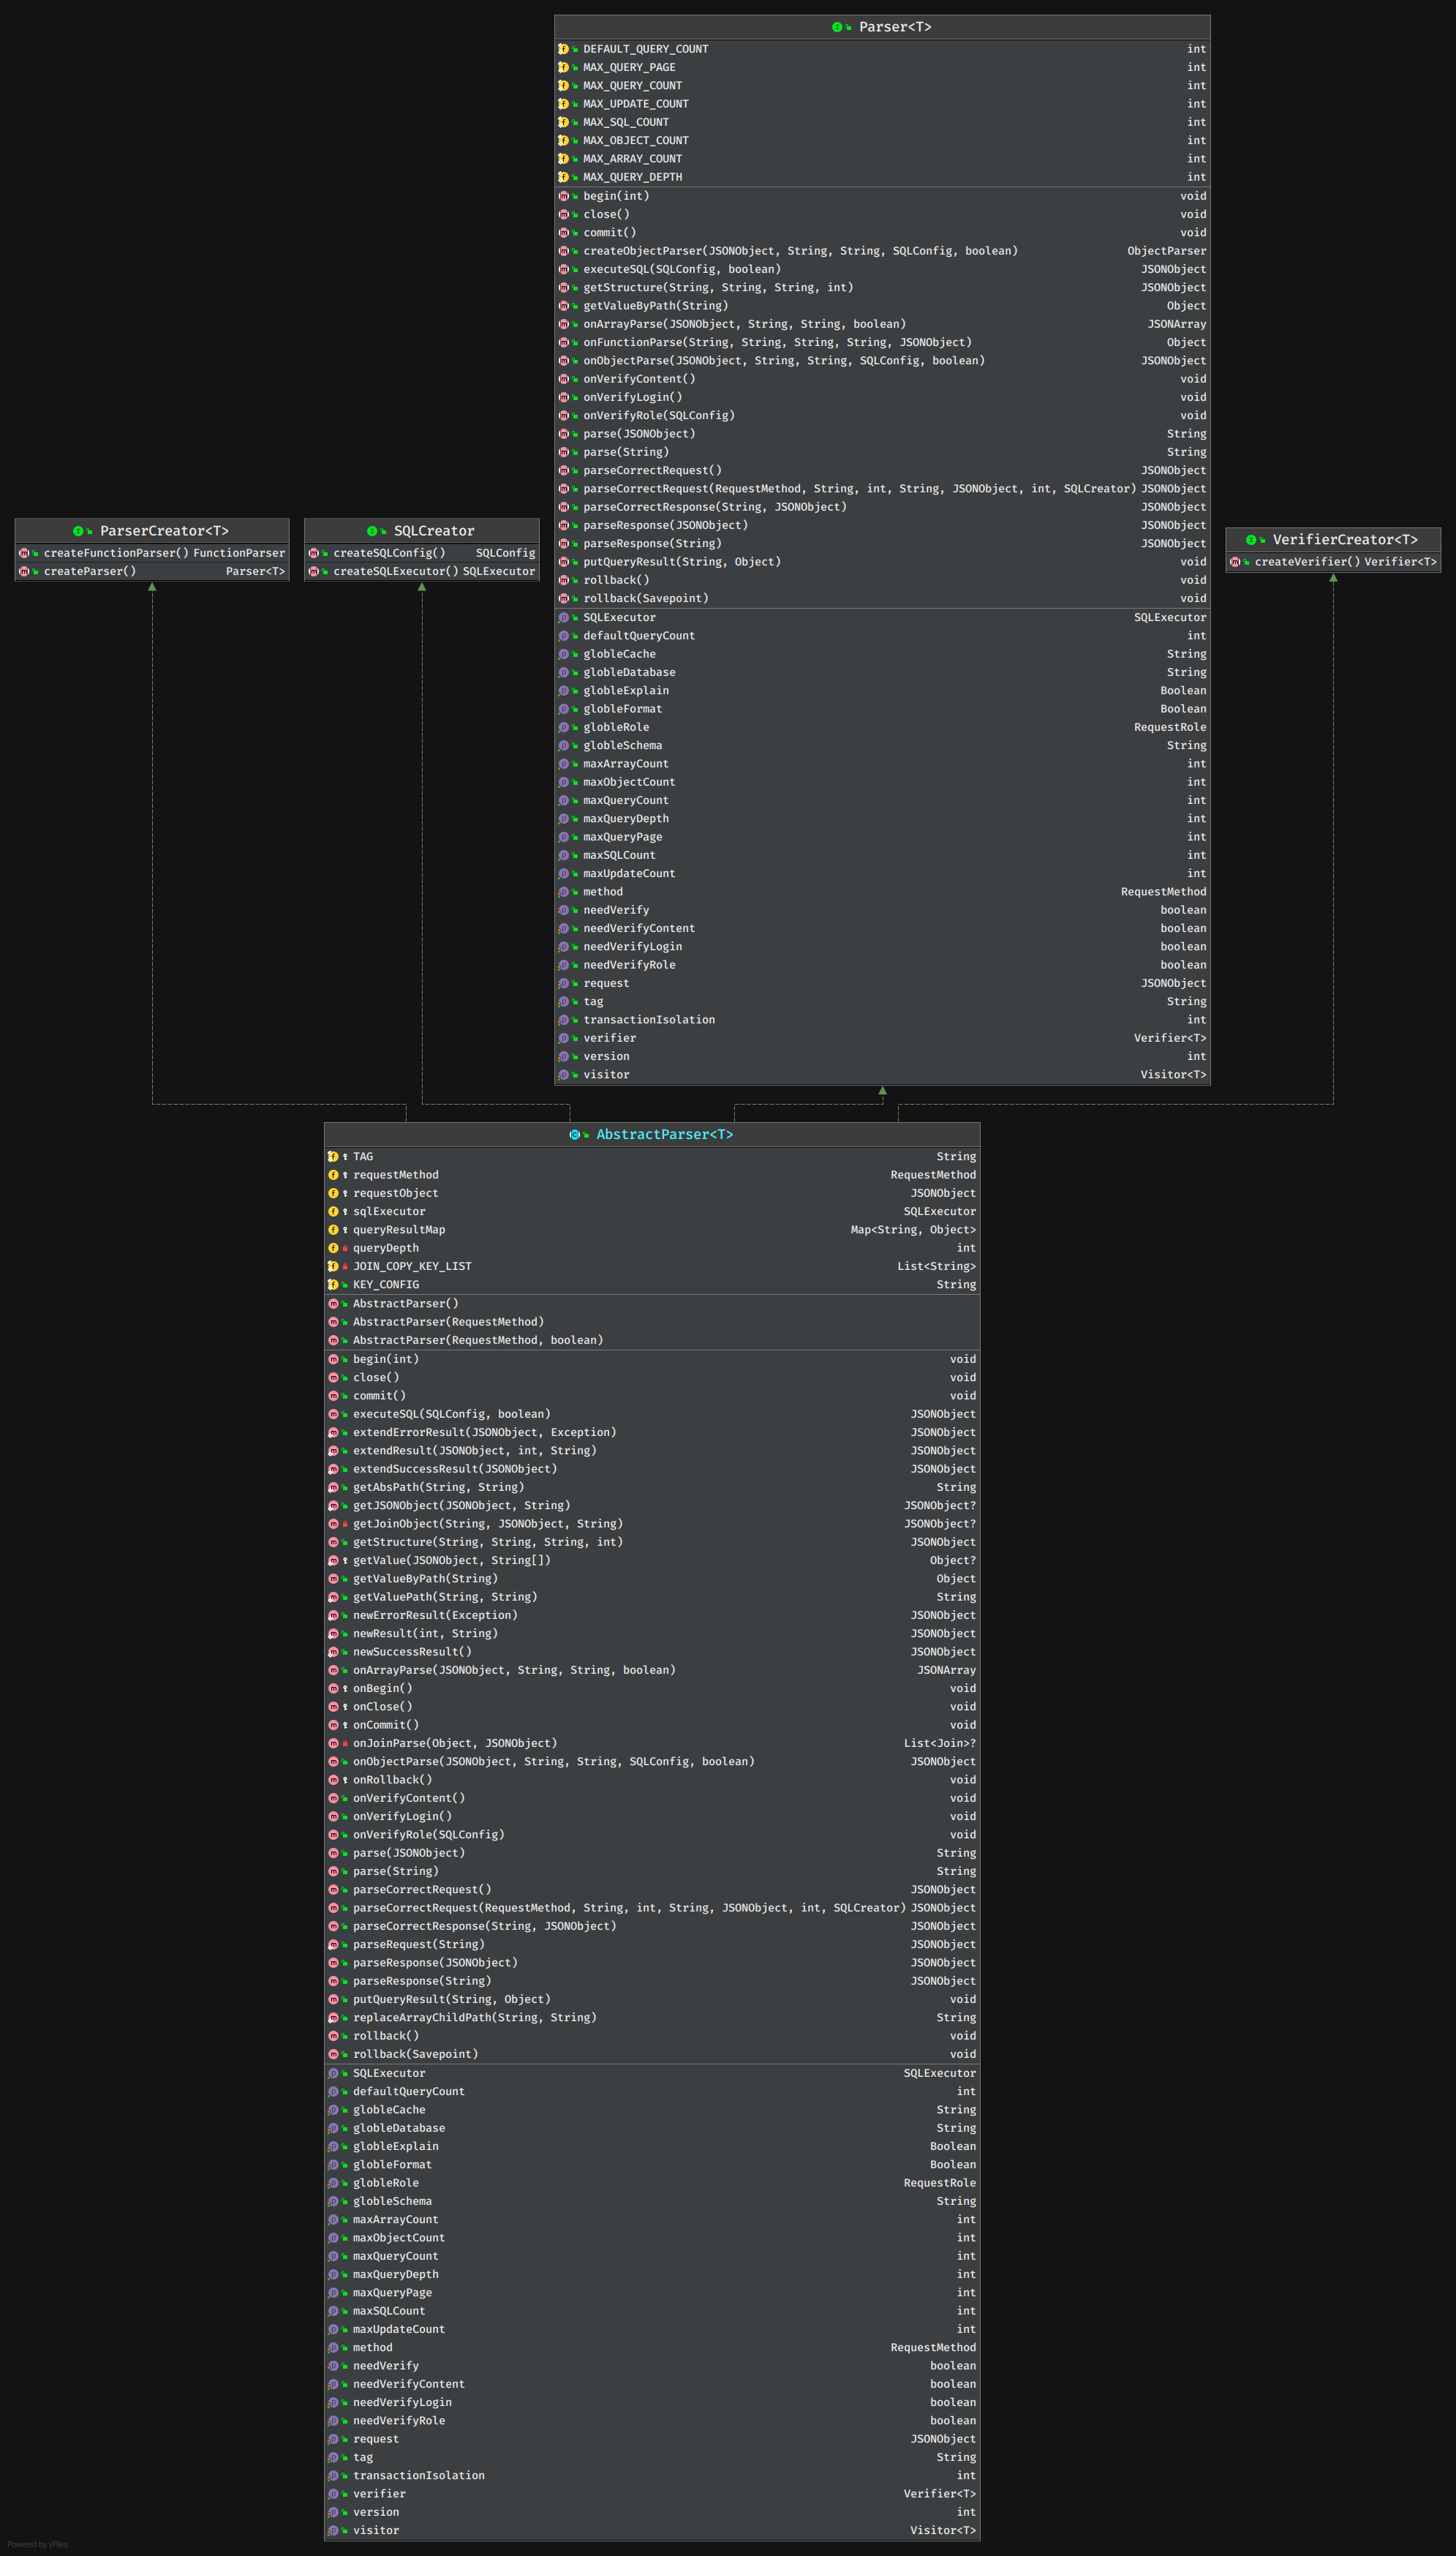Click property icon next to transactionIsolation in Parser
This screenshot has width=1456, height=2556.
click(563, 1020)
